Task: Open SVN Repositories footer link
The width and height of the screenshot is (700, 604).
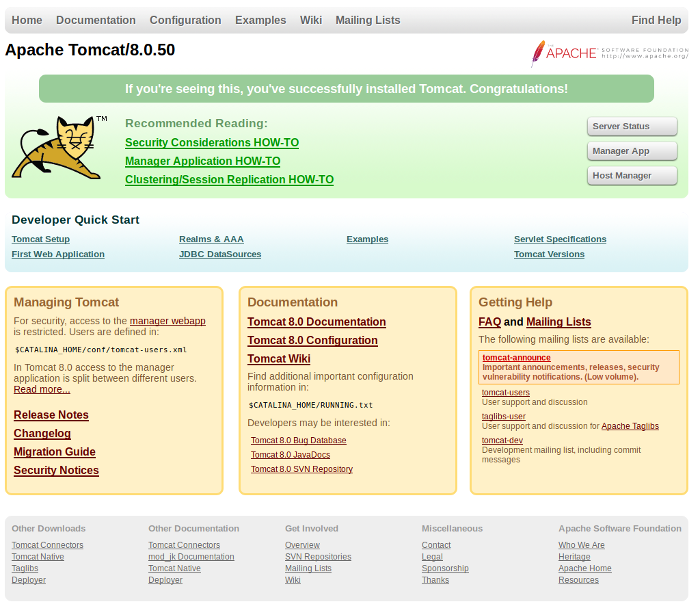Action: point(318,557)
